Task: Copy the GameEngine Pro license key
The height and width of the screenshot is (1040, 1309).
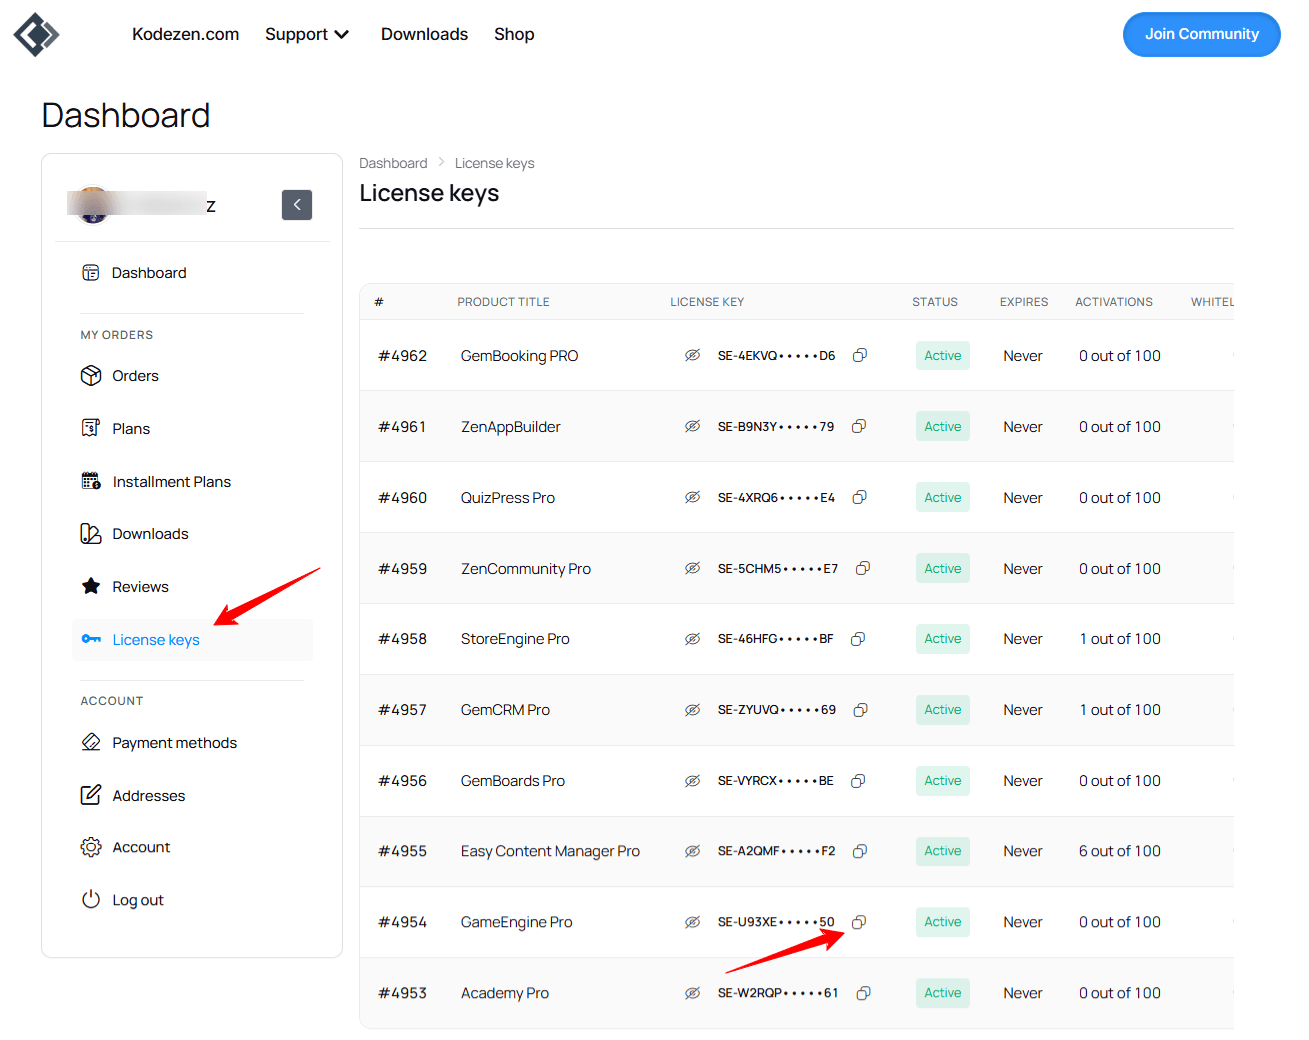Action: pyautogui.click(x=858, y=922)
